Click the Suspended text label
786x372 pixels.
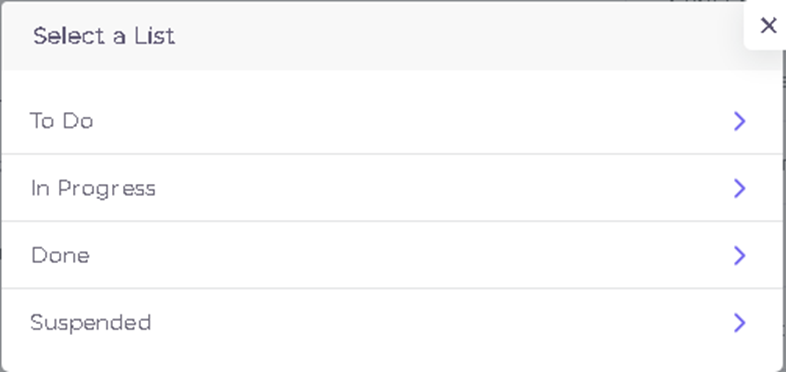pos(90,323)
